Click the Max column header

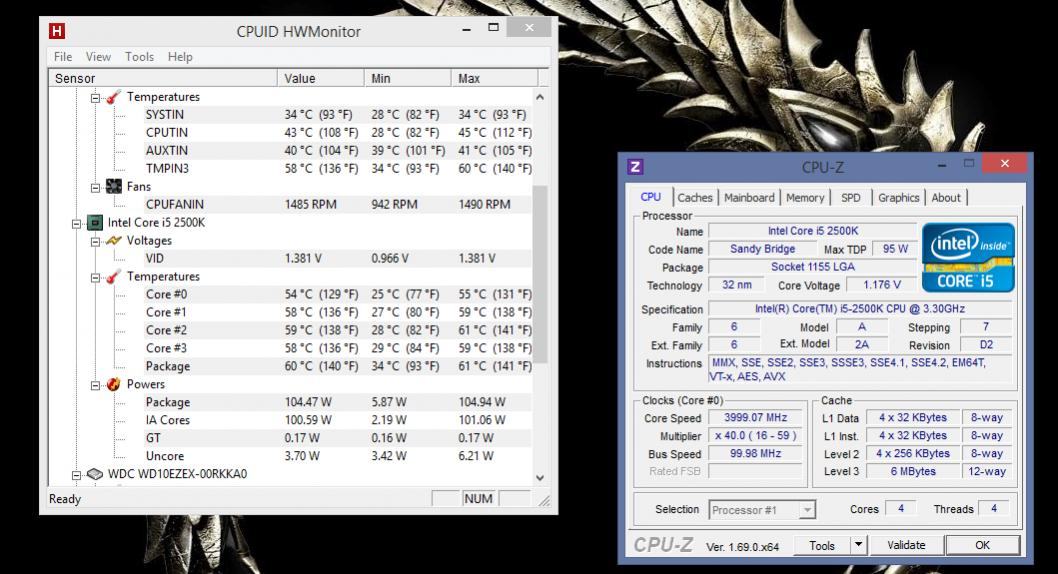(494, 78)
